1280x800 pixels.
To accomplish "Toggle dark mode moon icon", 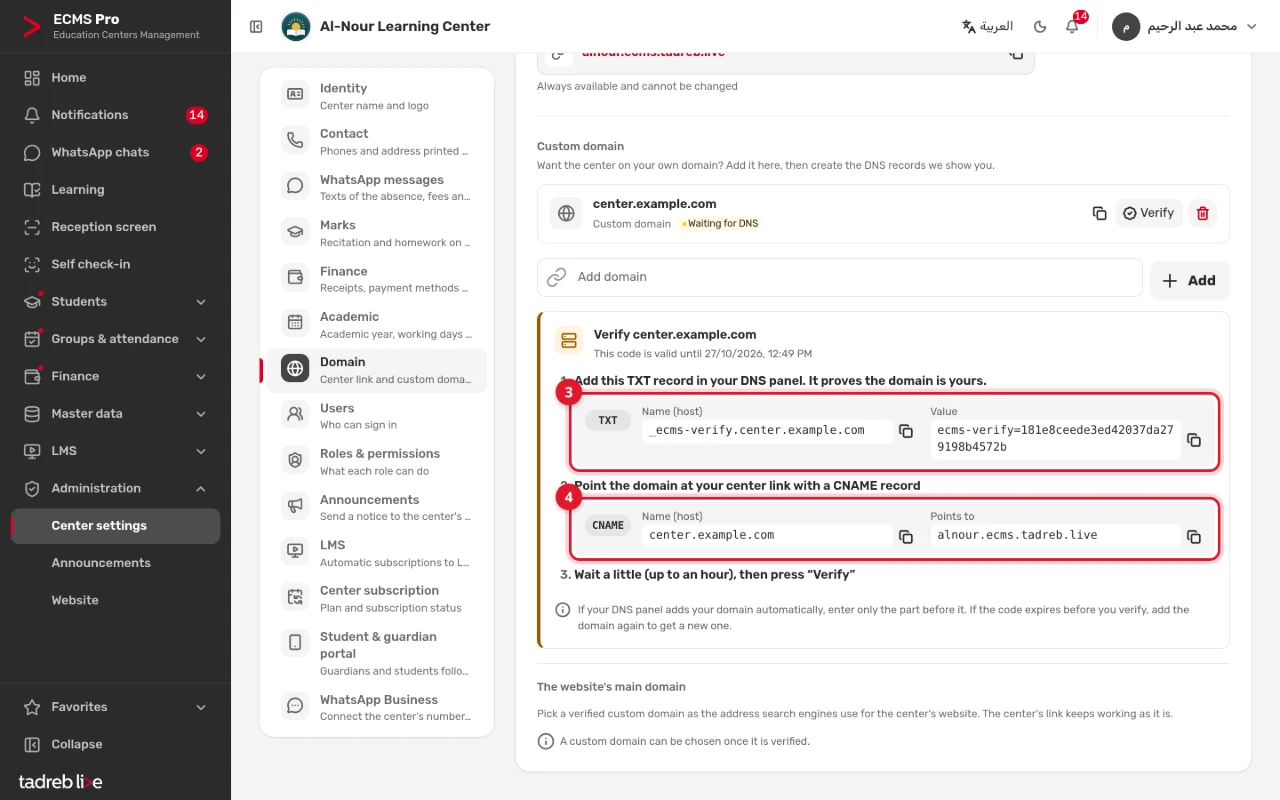I will click(x=1040, y=26).
